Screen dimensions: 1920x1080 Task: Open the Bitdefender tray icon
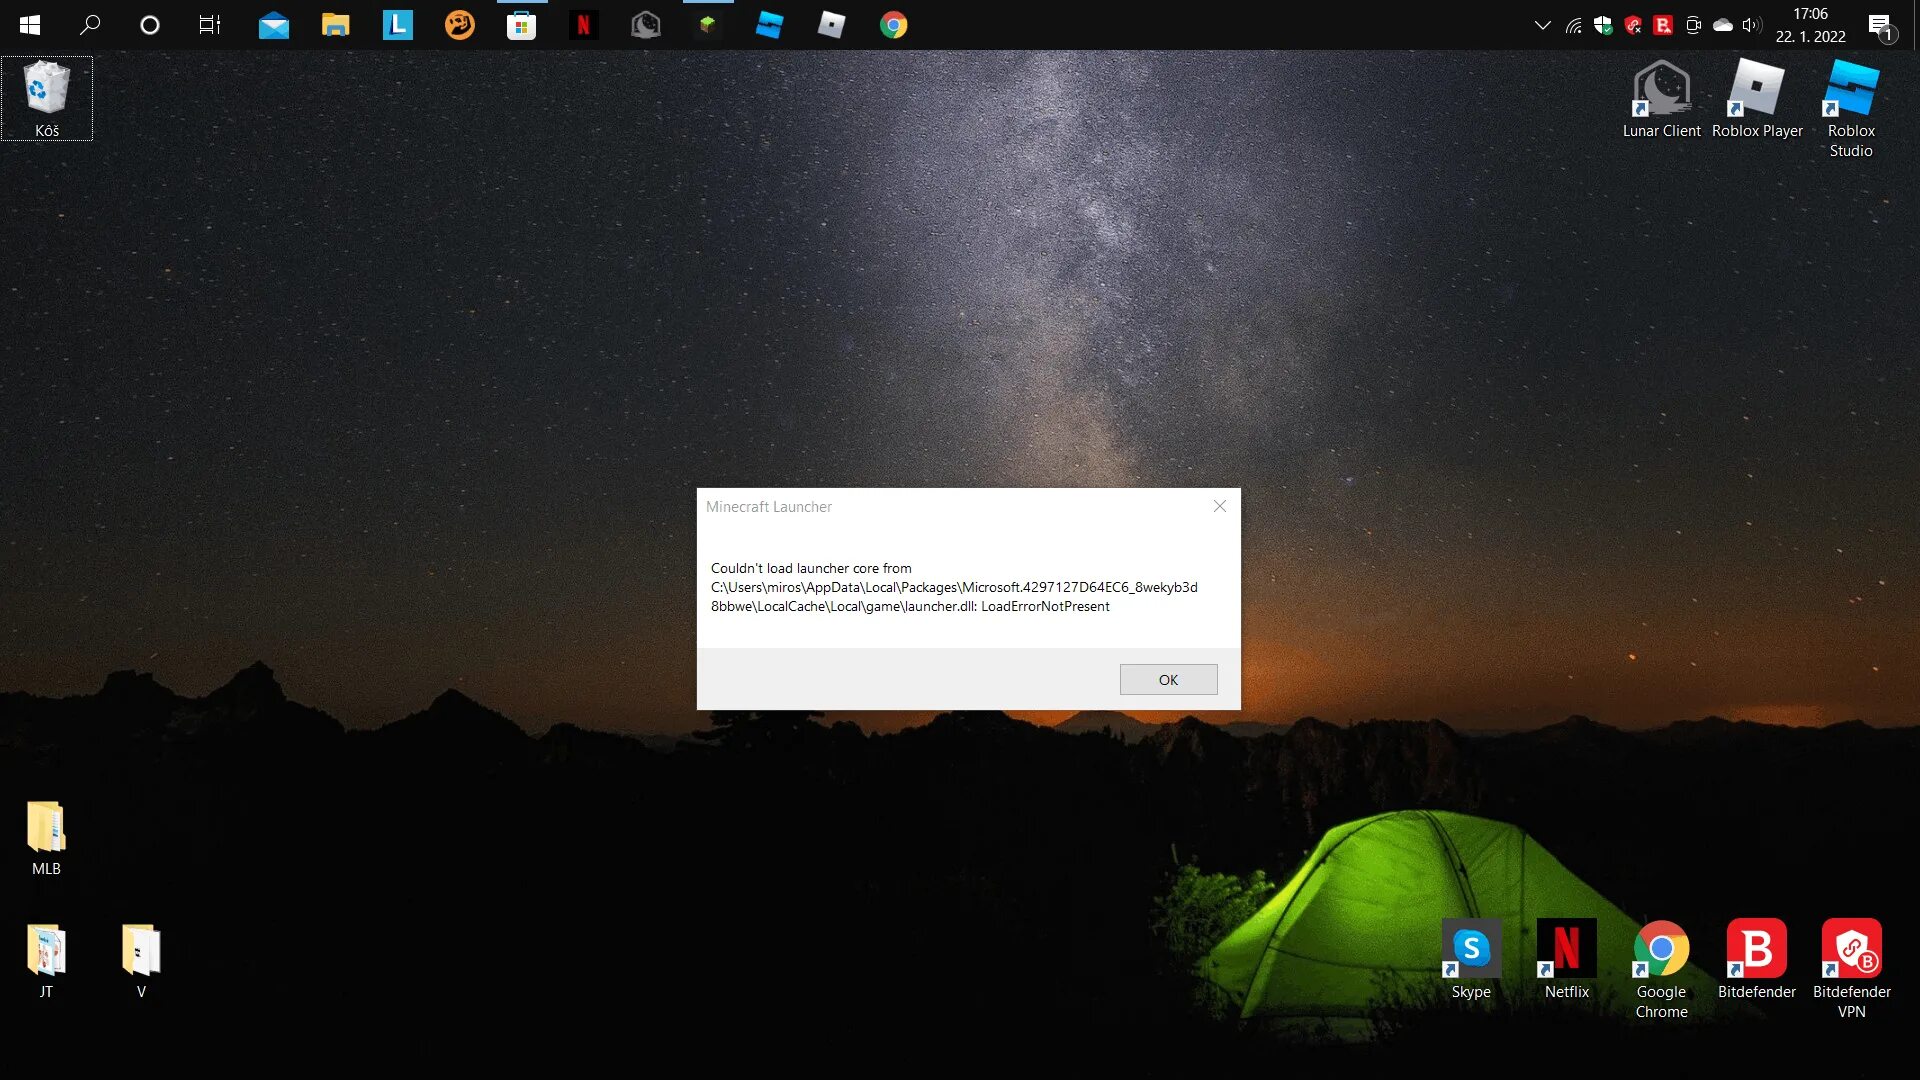[x=1663, y=25]
